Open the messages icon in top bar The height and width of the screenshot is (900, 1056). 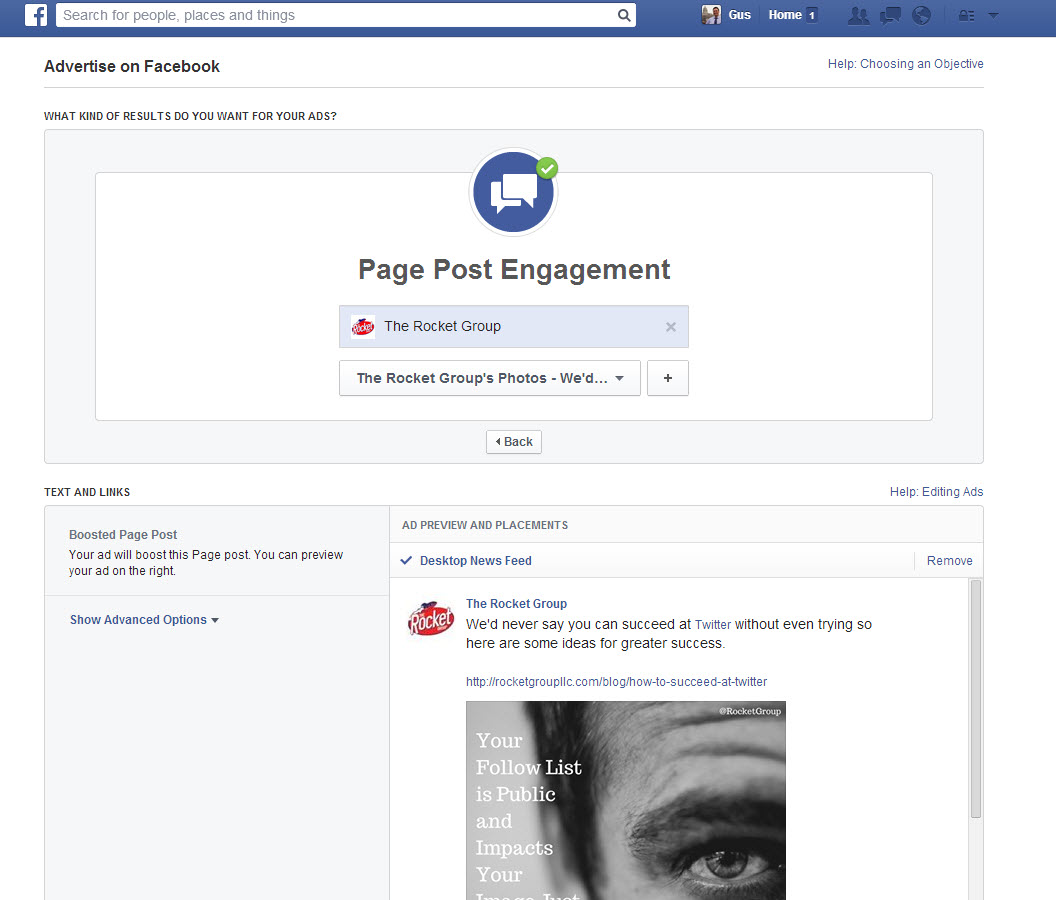(x=890, y=15)
